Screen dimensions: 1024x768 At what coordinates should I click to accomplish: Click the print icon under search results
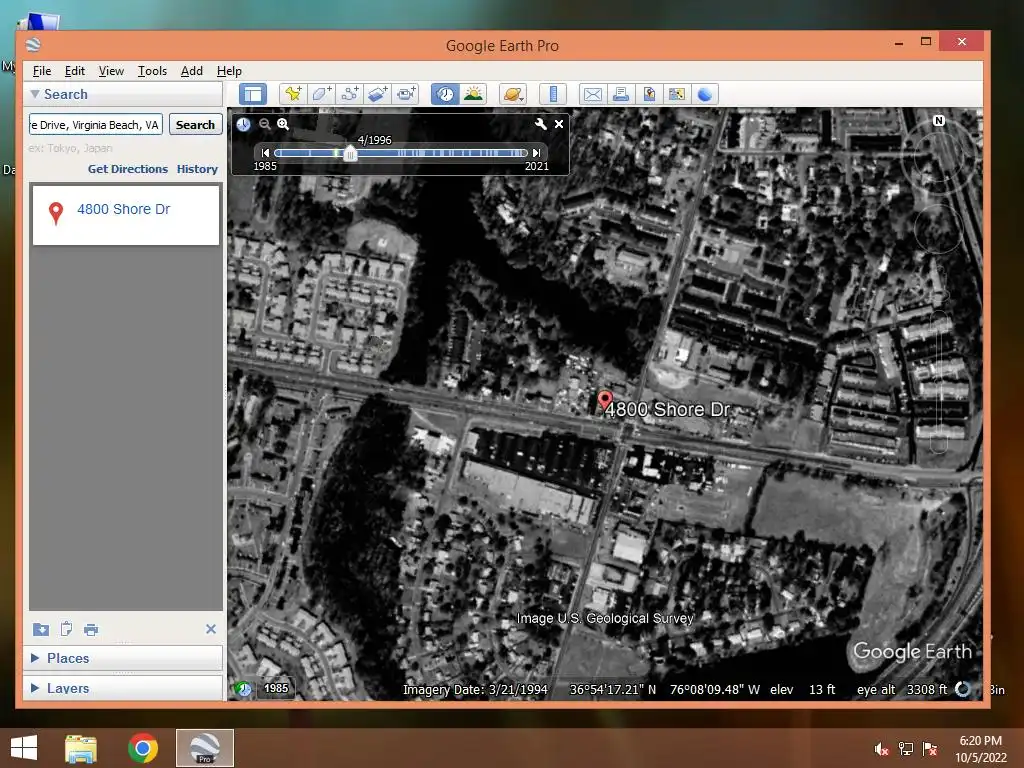tap(91, 630)
